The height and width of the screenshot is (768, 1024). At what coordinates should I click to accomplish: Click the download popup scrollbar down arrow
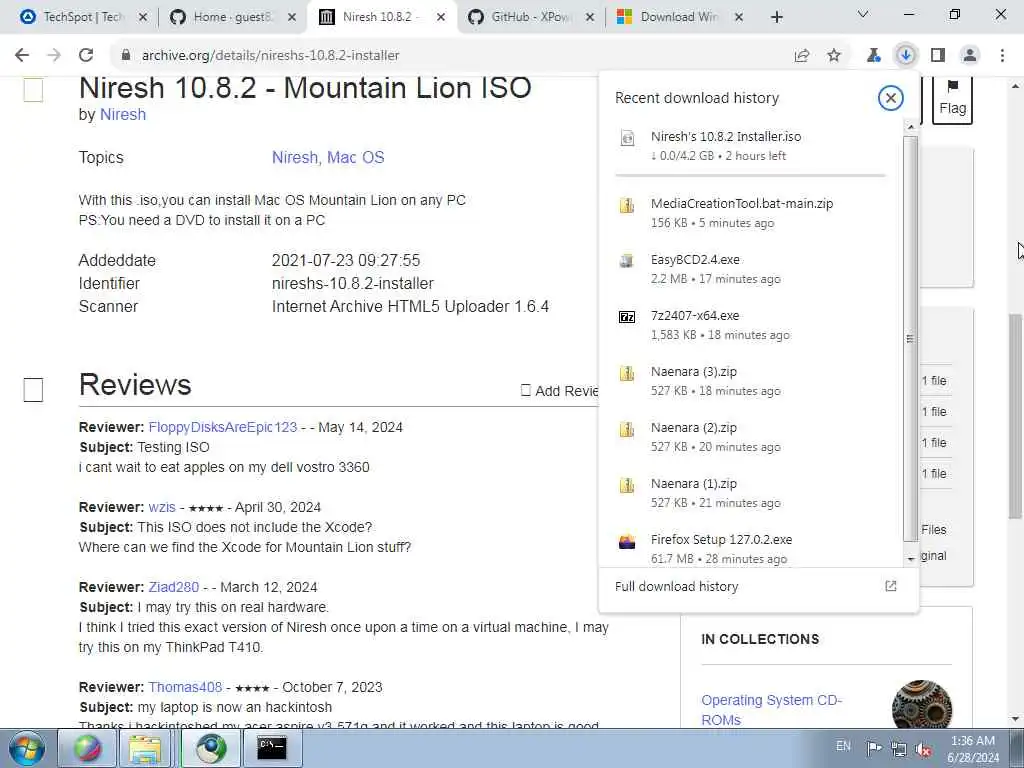click(x=911, y=559)
